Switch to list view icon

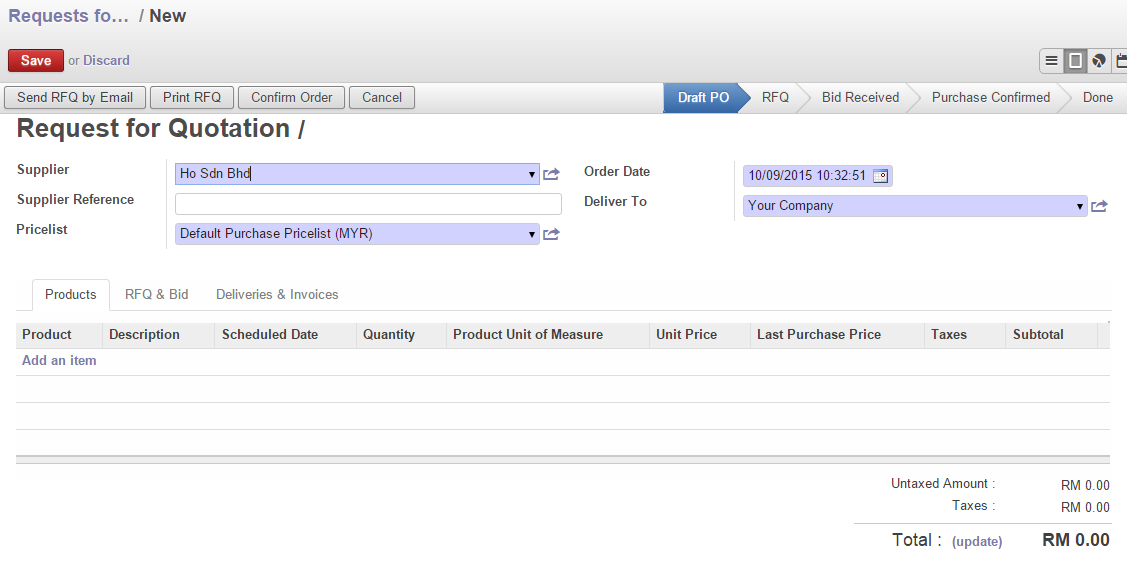[x=1052, y=61]
